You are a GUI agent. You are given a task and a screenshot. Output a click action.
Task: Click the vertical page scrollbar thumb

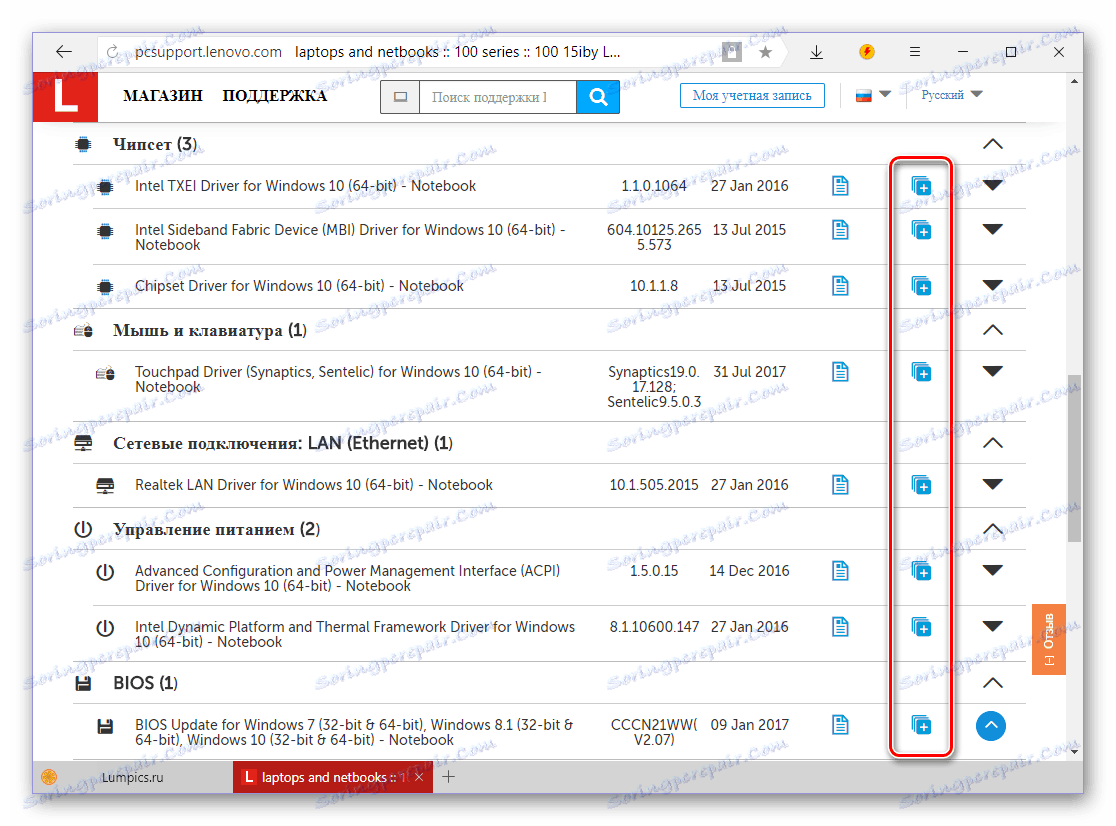pyautogui.click(x=1074, y=458)
